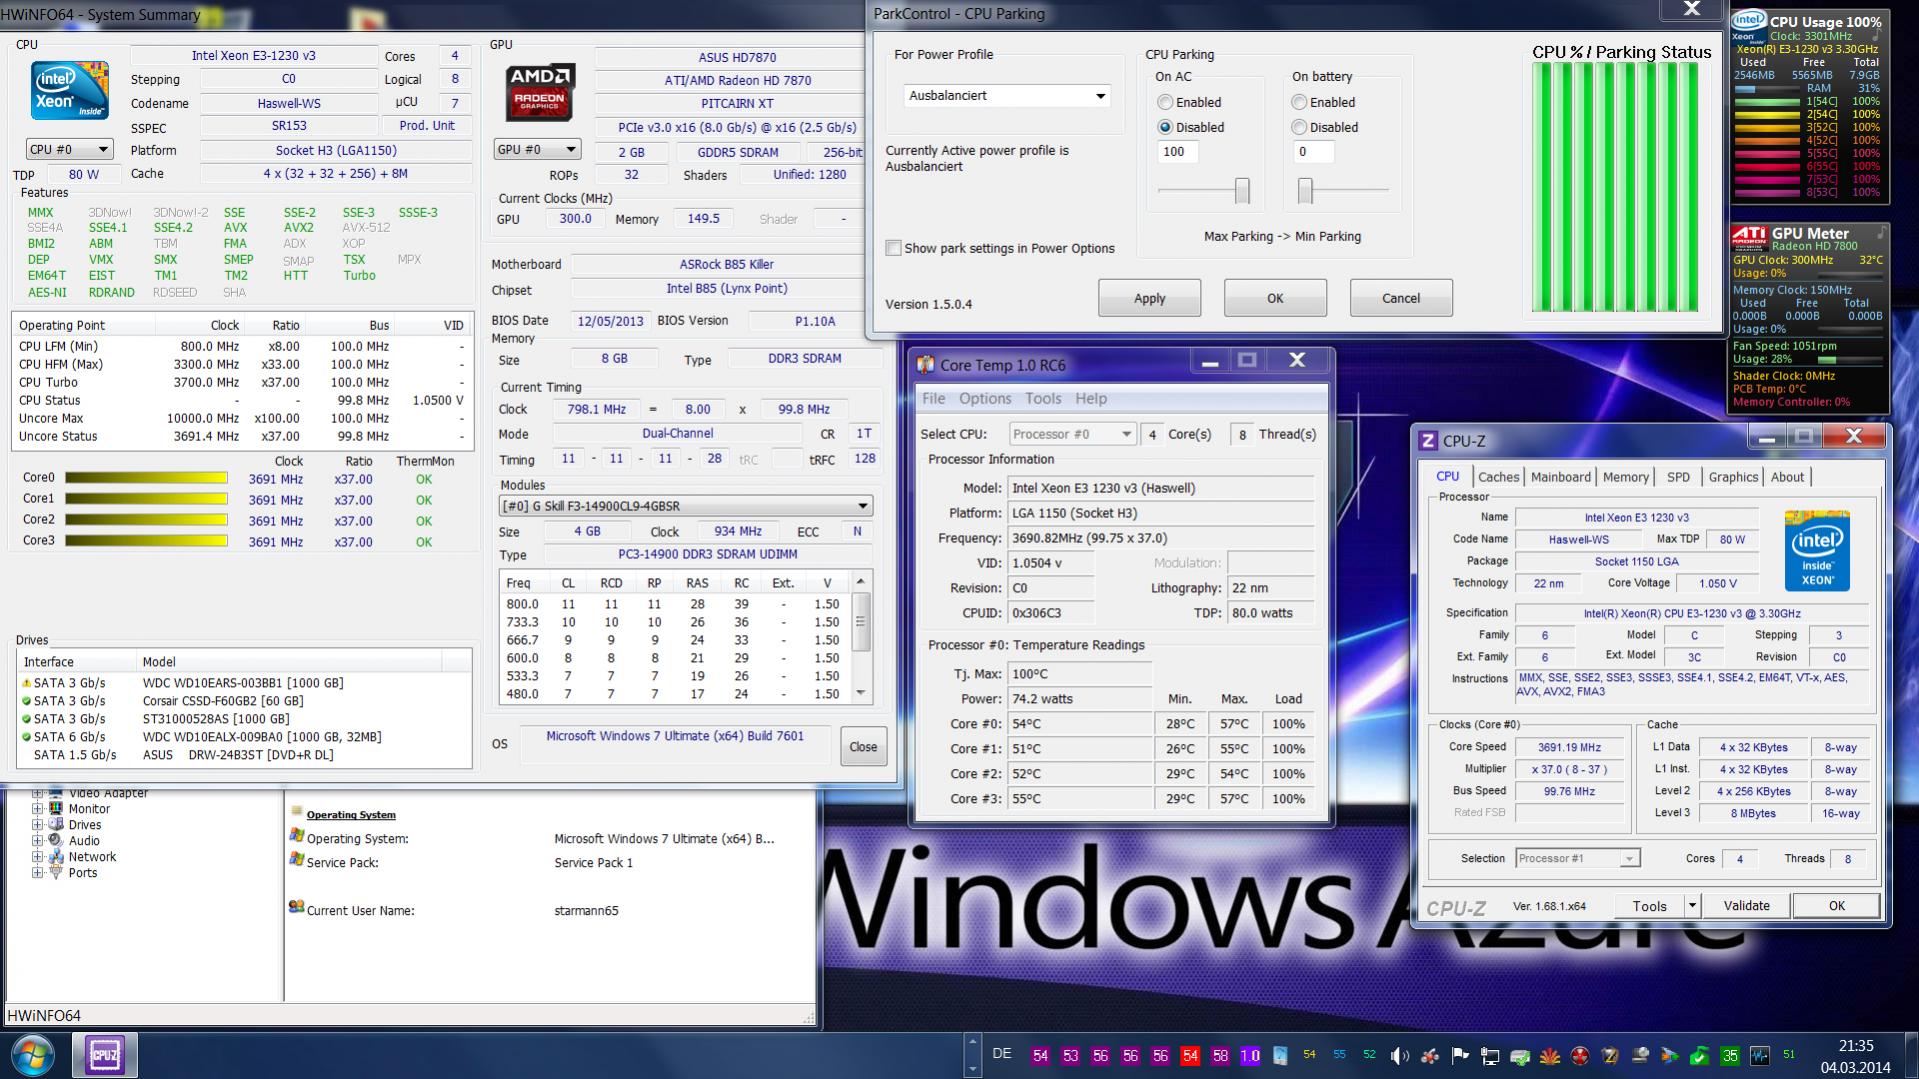Expand the Audio tree node

tap(37, 841)
